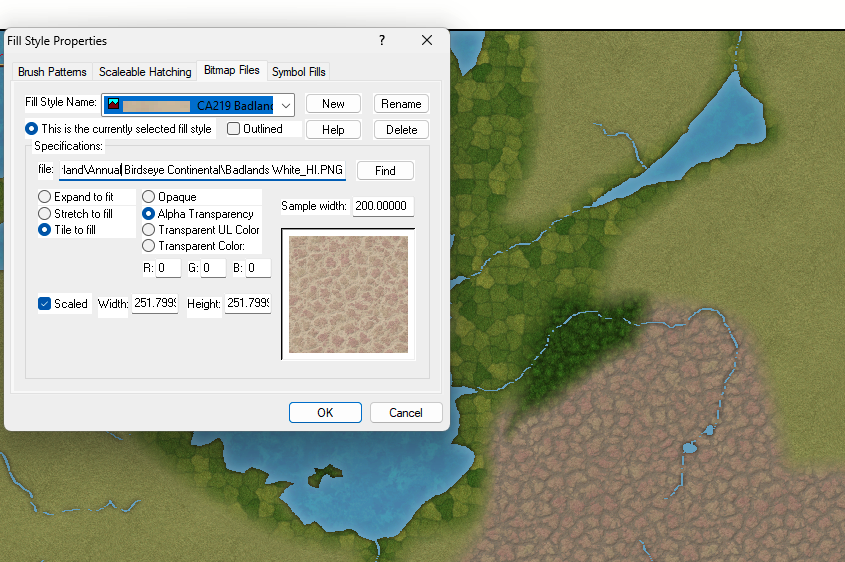Enable the Outlined checkbox
The height and width of the screenshot is (562, 845).
pos(234,129)
